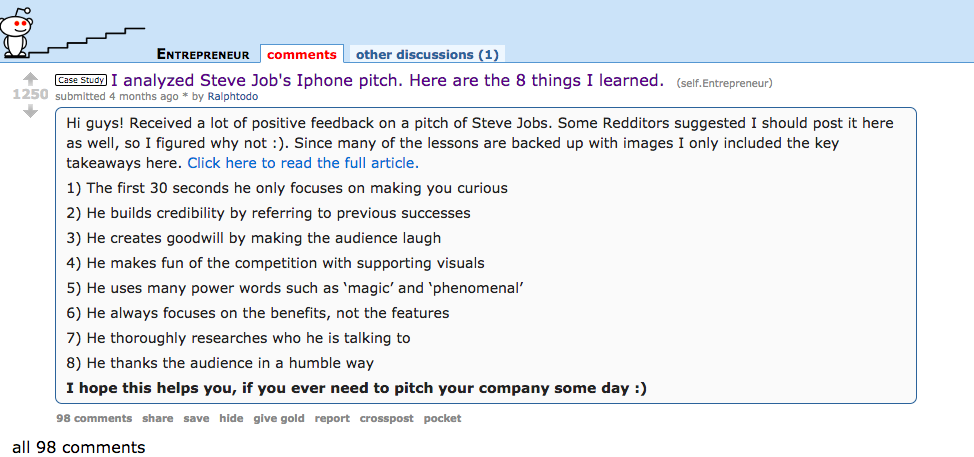Click here to read the full article
The image size is (974, 457).
(x=303, y=163)
